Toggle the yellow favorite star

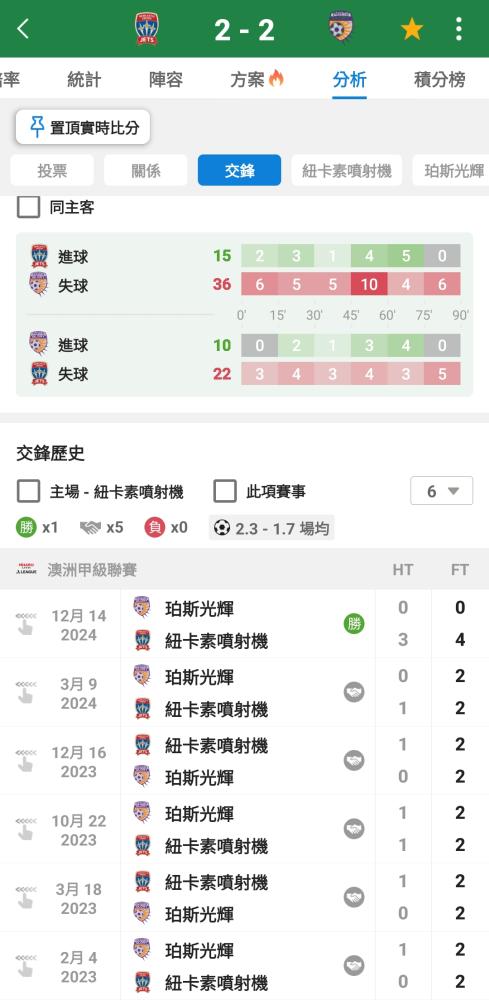click(x=411, y=29)
